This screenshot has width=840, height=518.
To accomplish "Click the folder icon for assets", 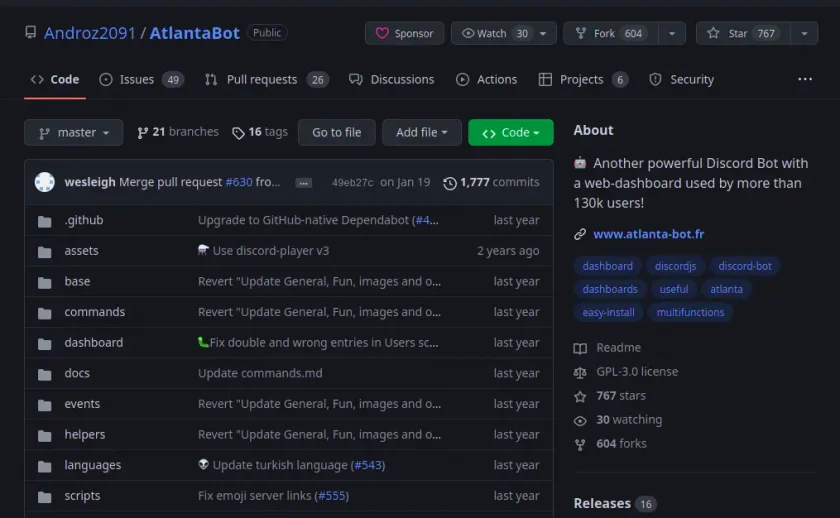I will coord(44,252).
